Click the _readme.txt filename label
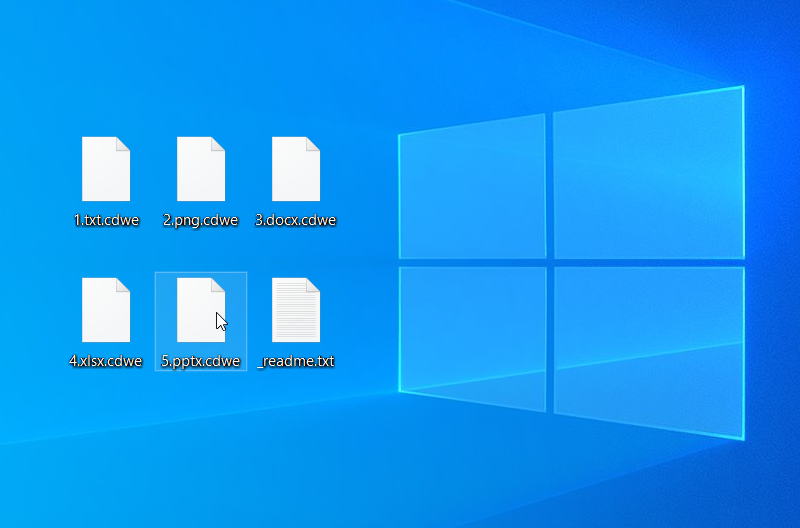800x528 pixels. tap(296, 361)
